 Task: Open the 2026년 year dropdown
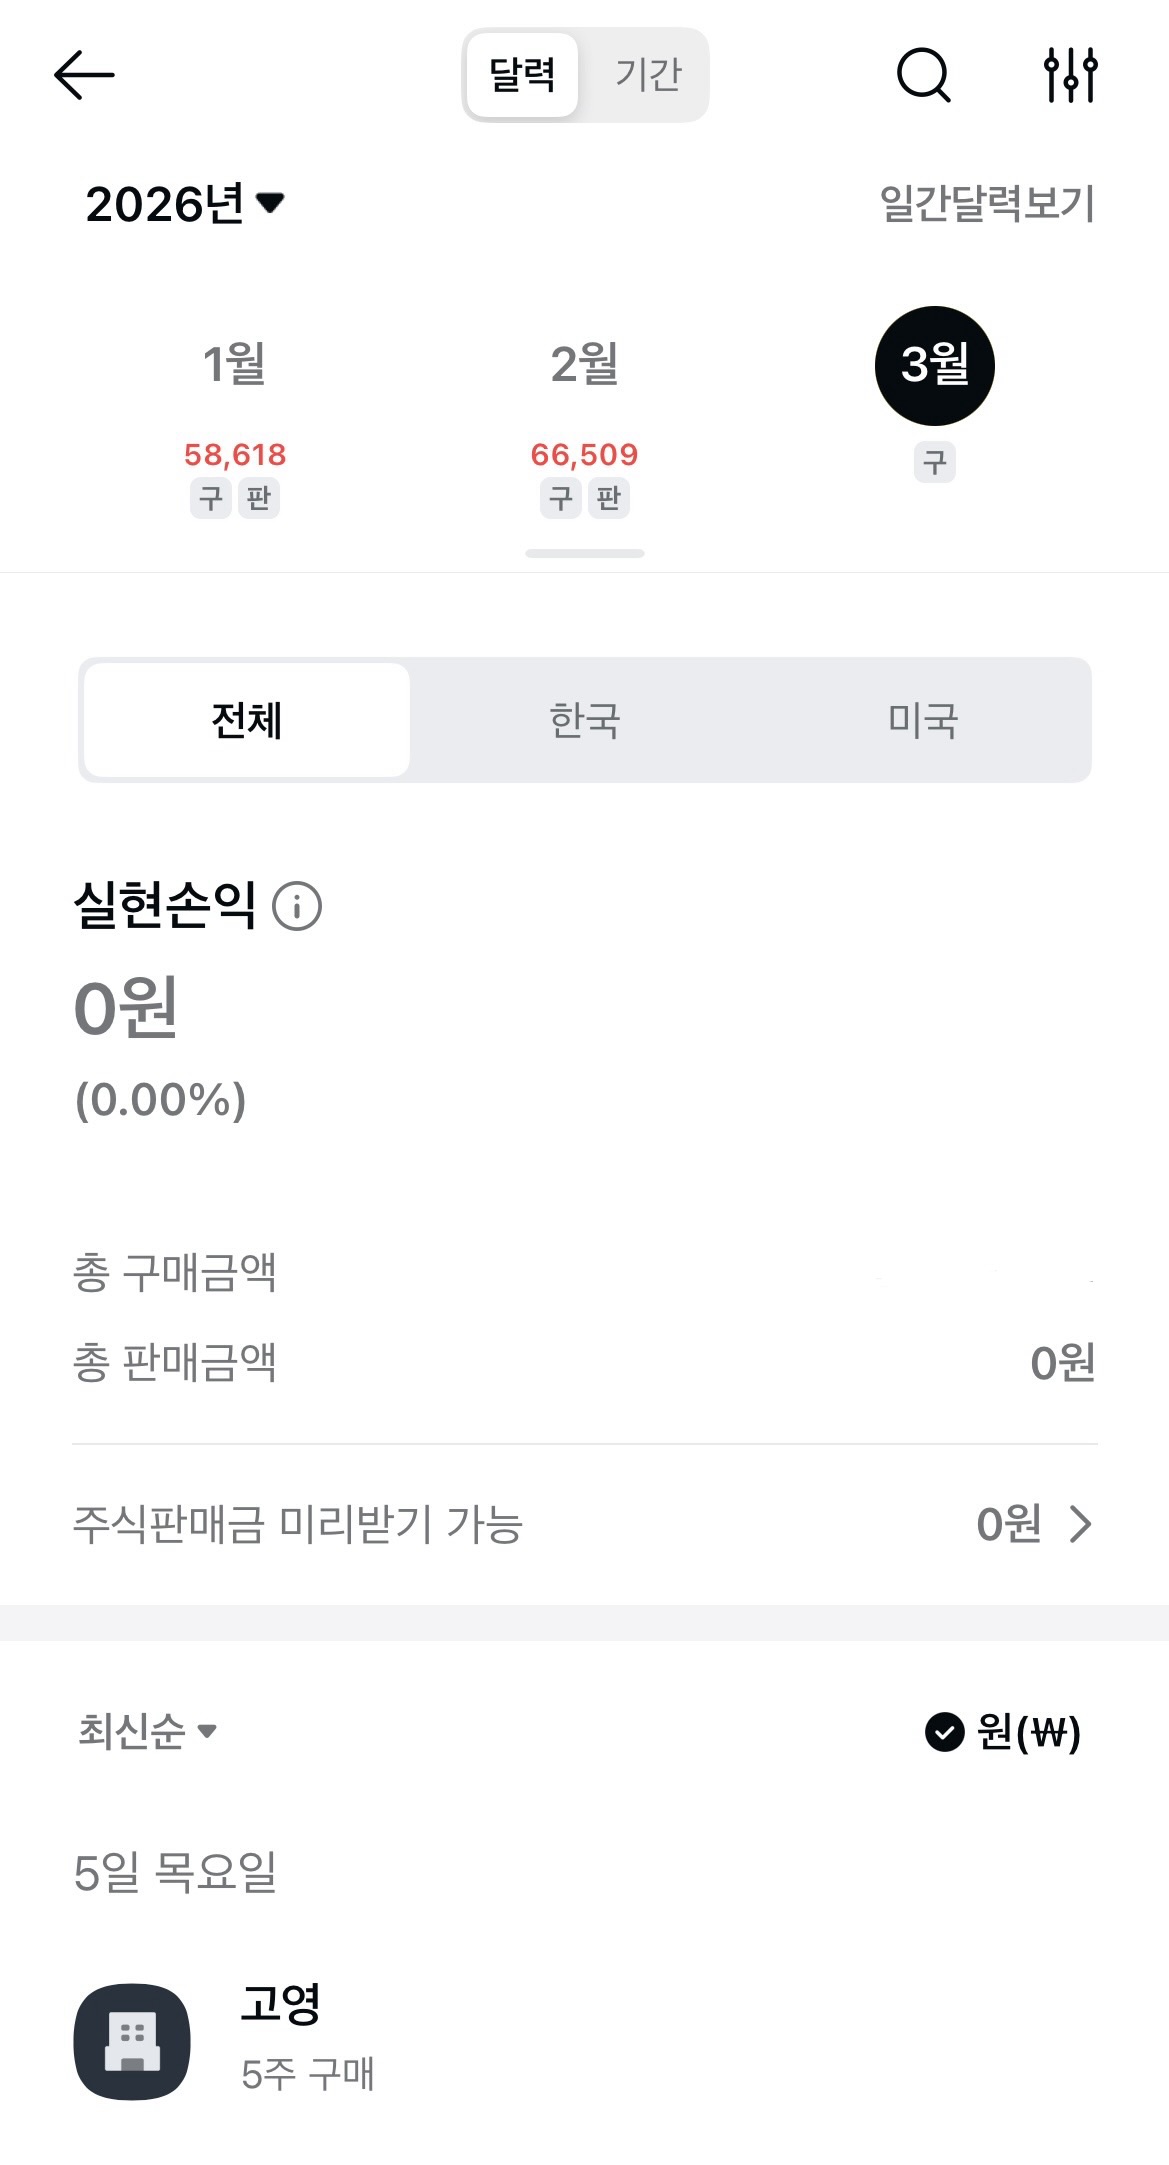point(185,204)
